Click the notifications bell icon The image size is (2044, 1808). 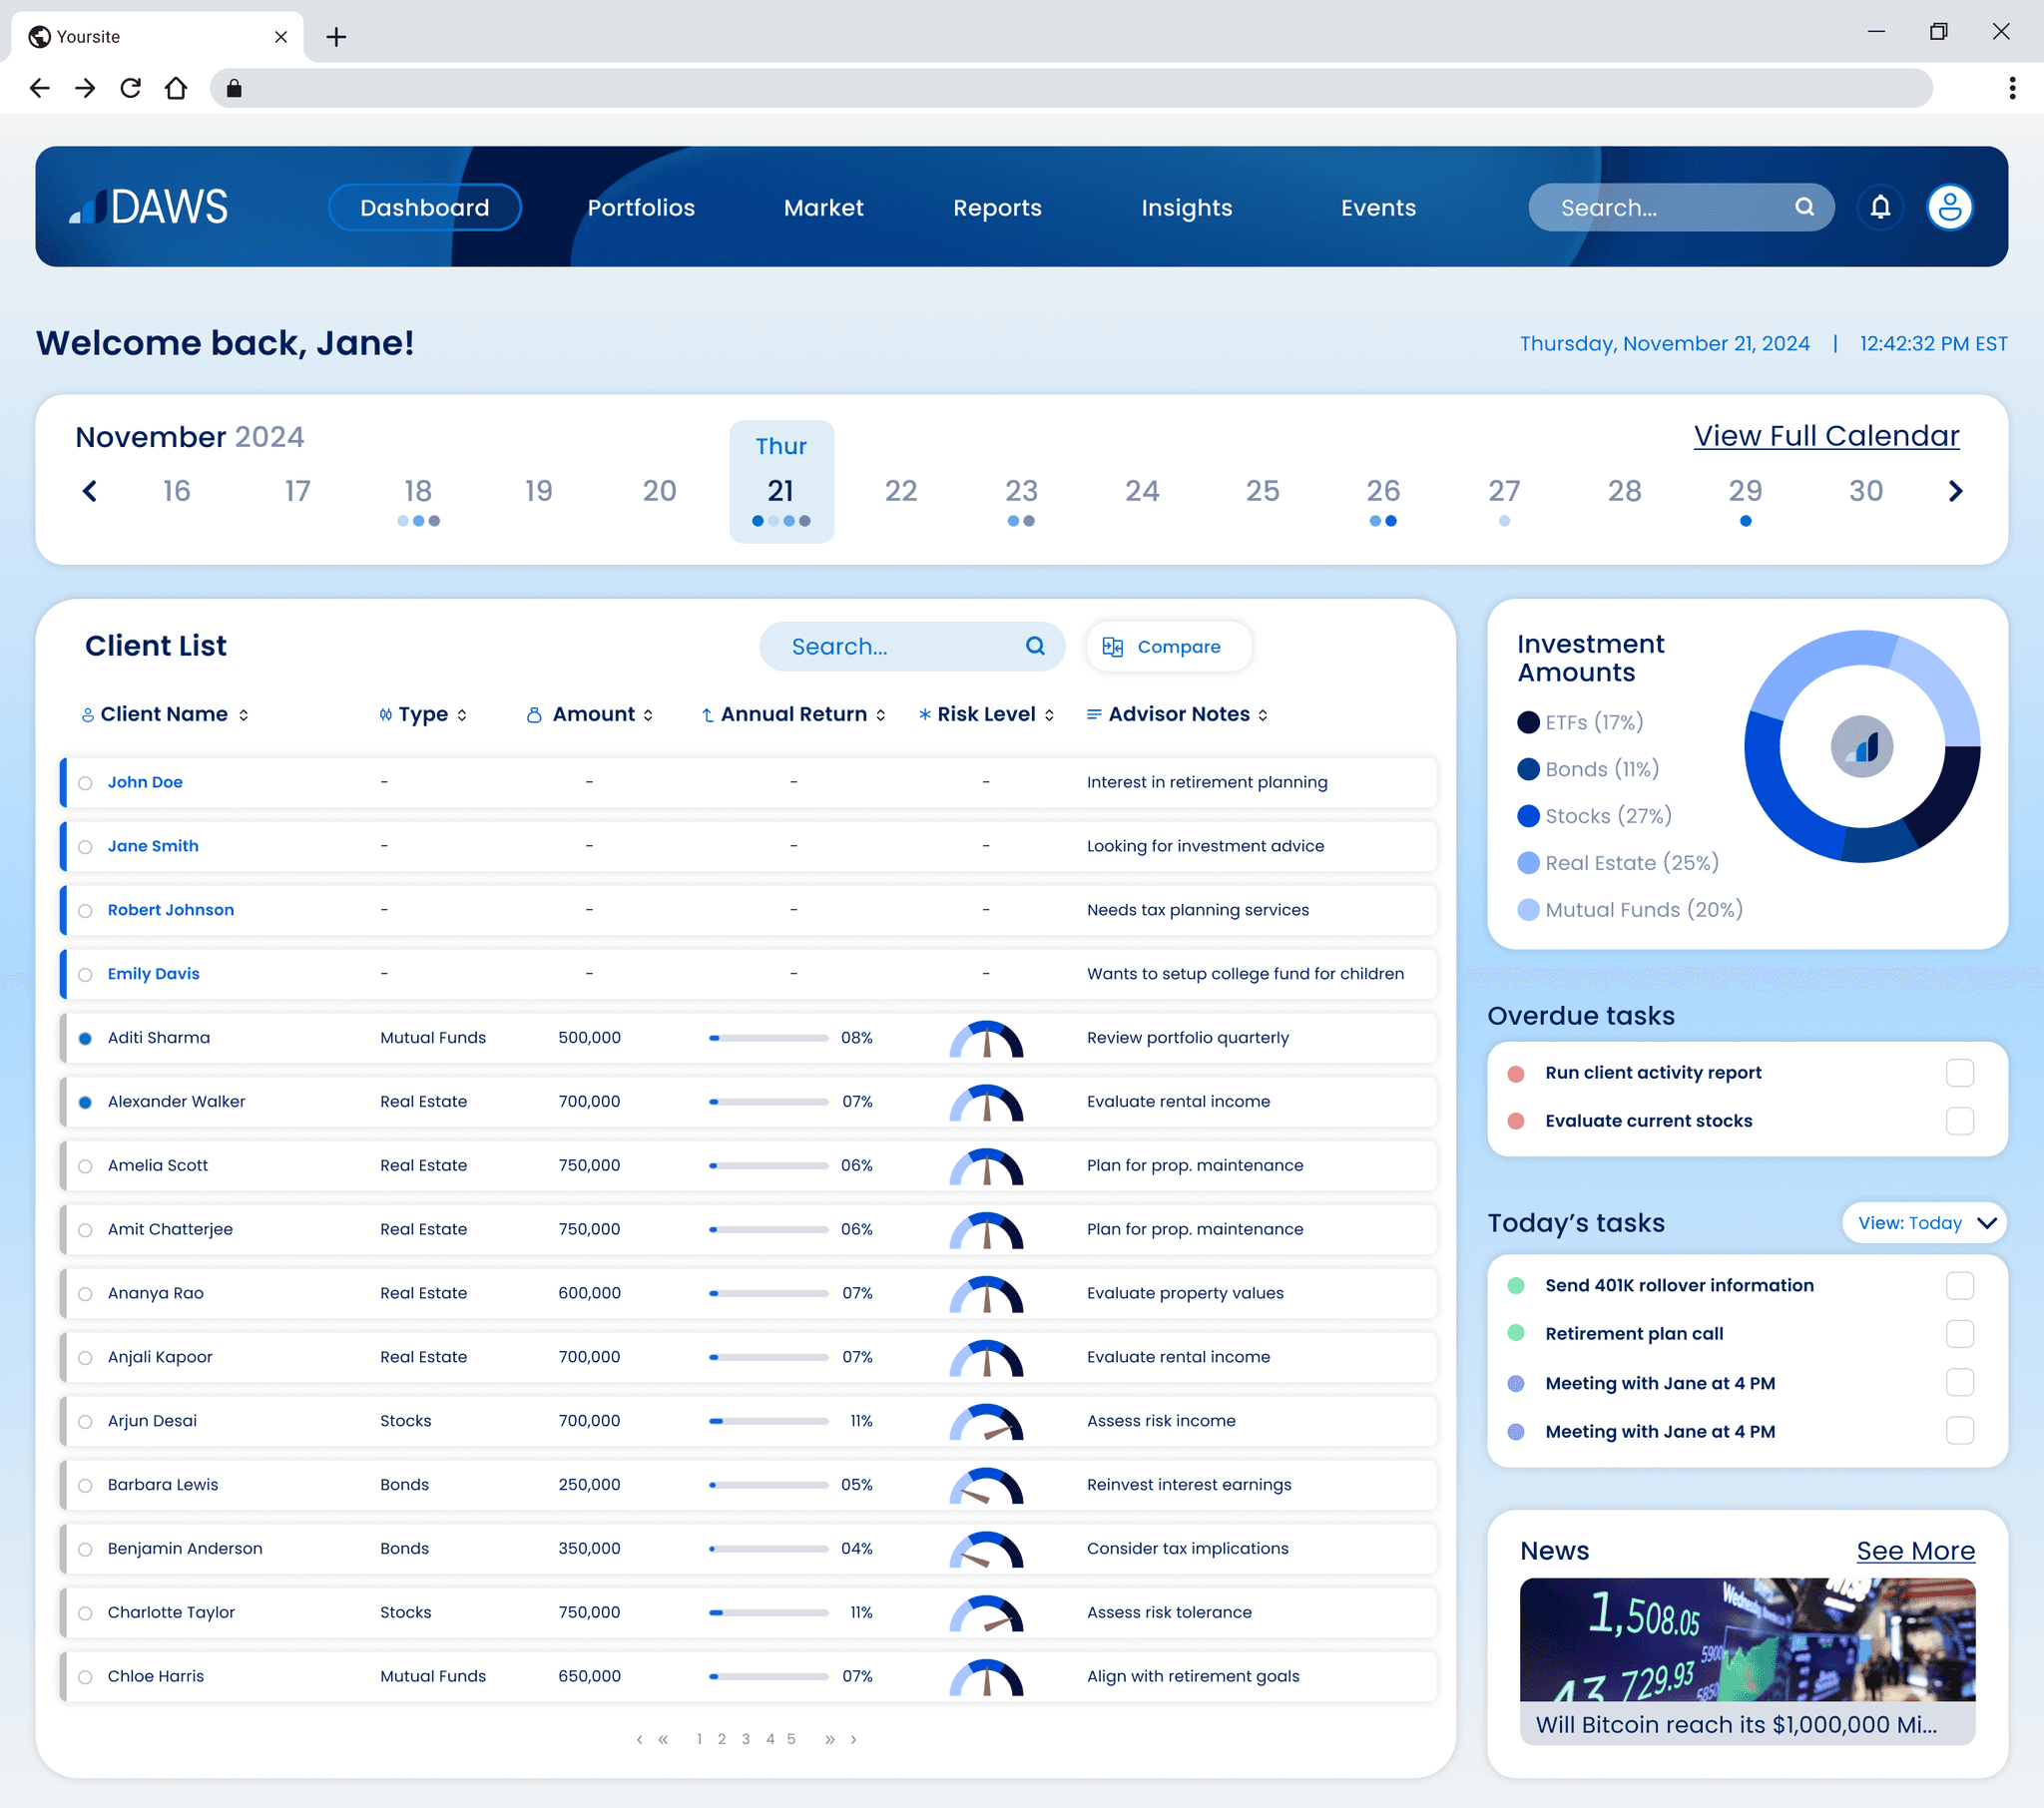(x=1880, y=207)
